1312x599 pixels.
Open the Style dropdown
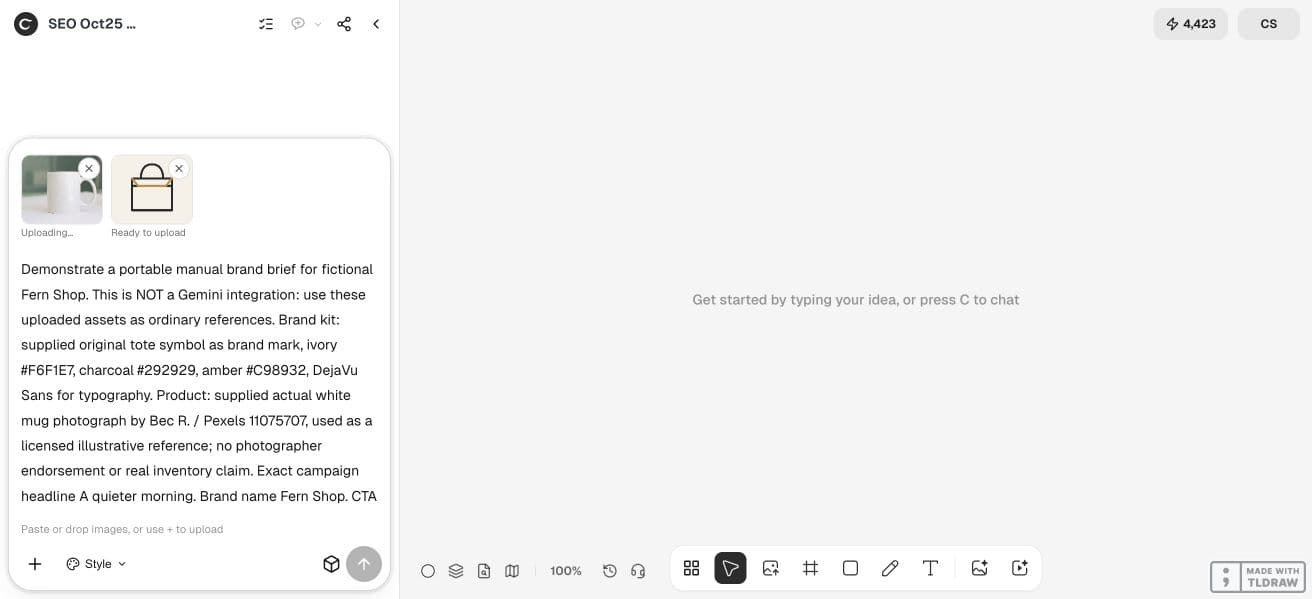click(97, 564)
